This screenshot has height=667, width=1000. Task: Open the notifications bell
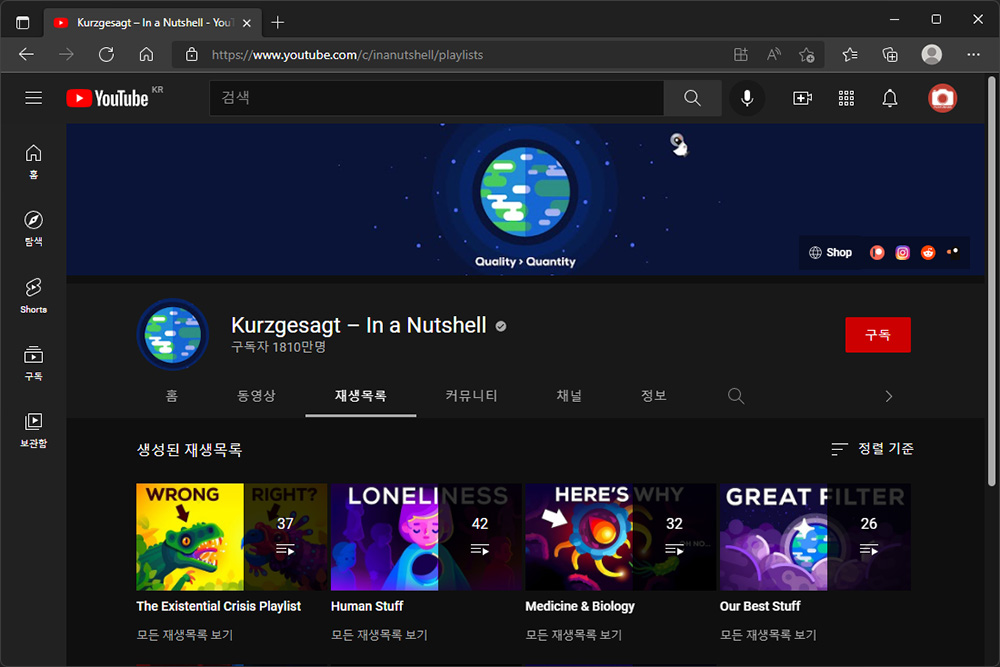click(890, 98)
